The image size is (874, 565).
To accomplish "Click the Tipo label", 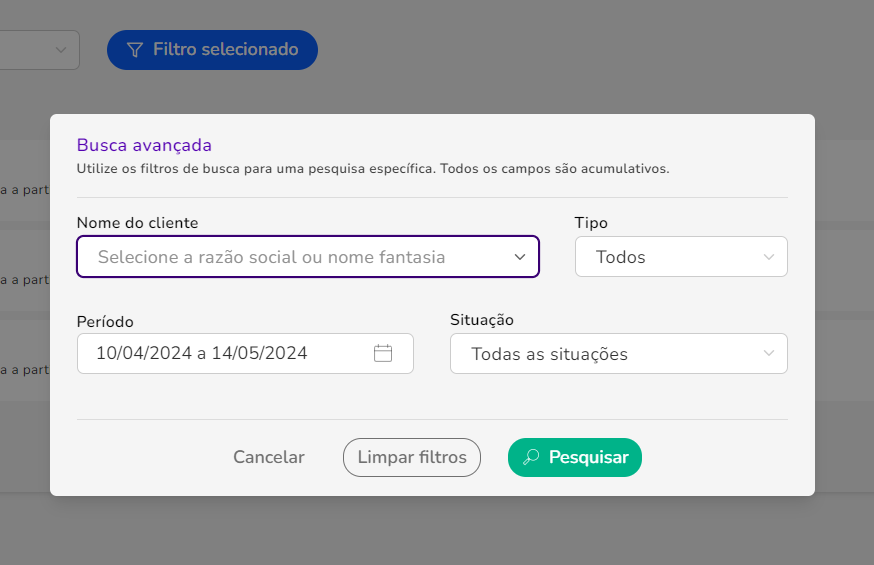I will coord(591,223).
